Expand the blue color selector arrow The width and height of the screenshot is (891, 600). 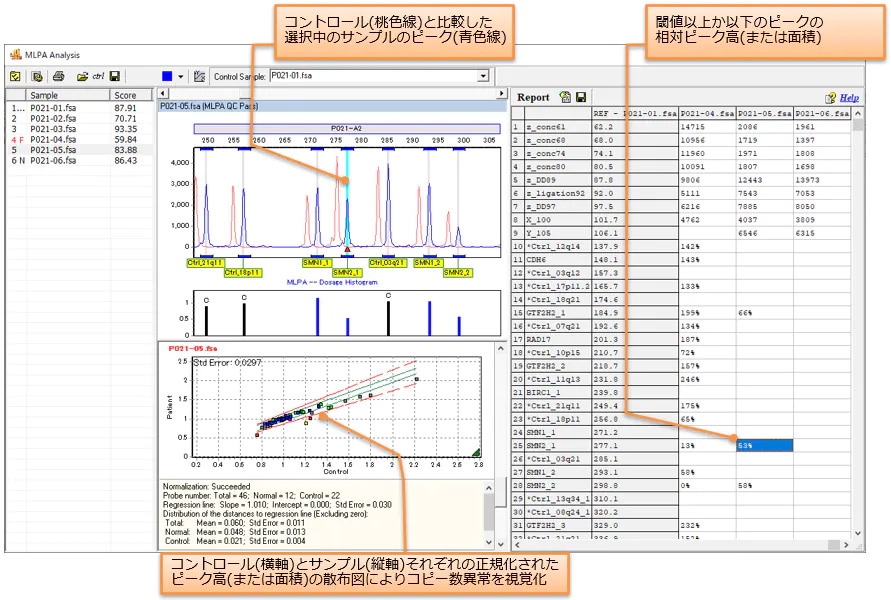181,76
